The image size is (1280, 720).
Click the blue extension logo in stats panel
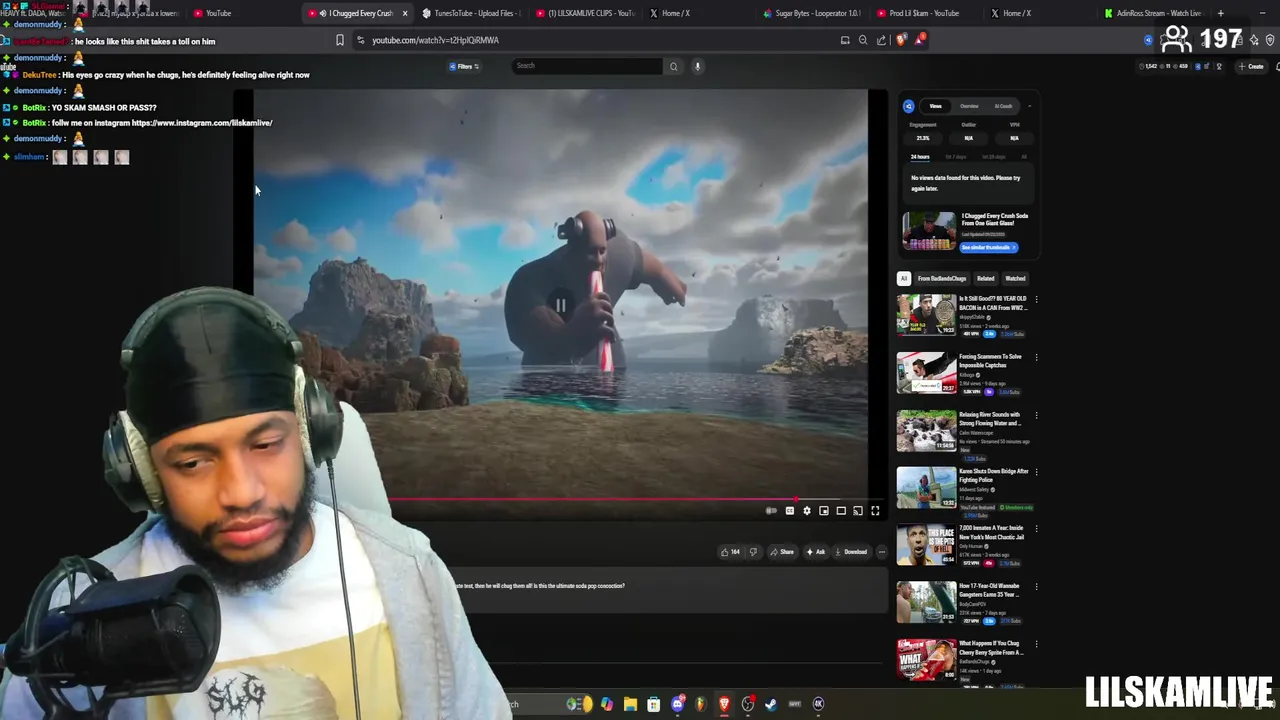[909, 106]
